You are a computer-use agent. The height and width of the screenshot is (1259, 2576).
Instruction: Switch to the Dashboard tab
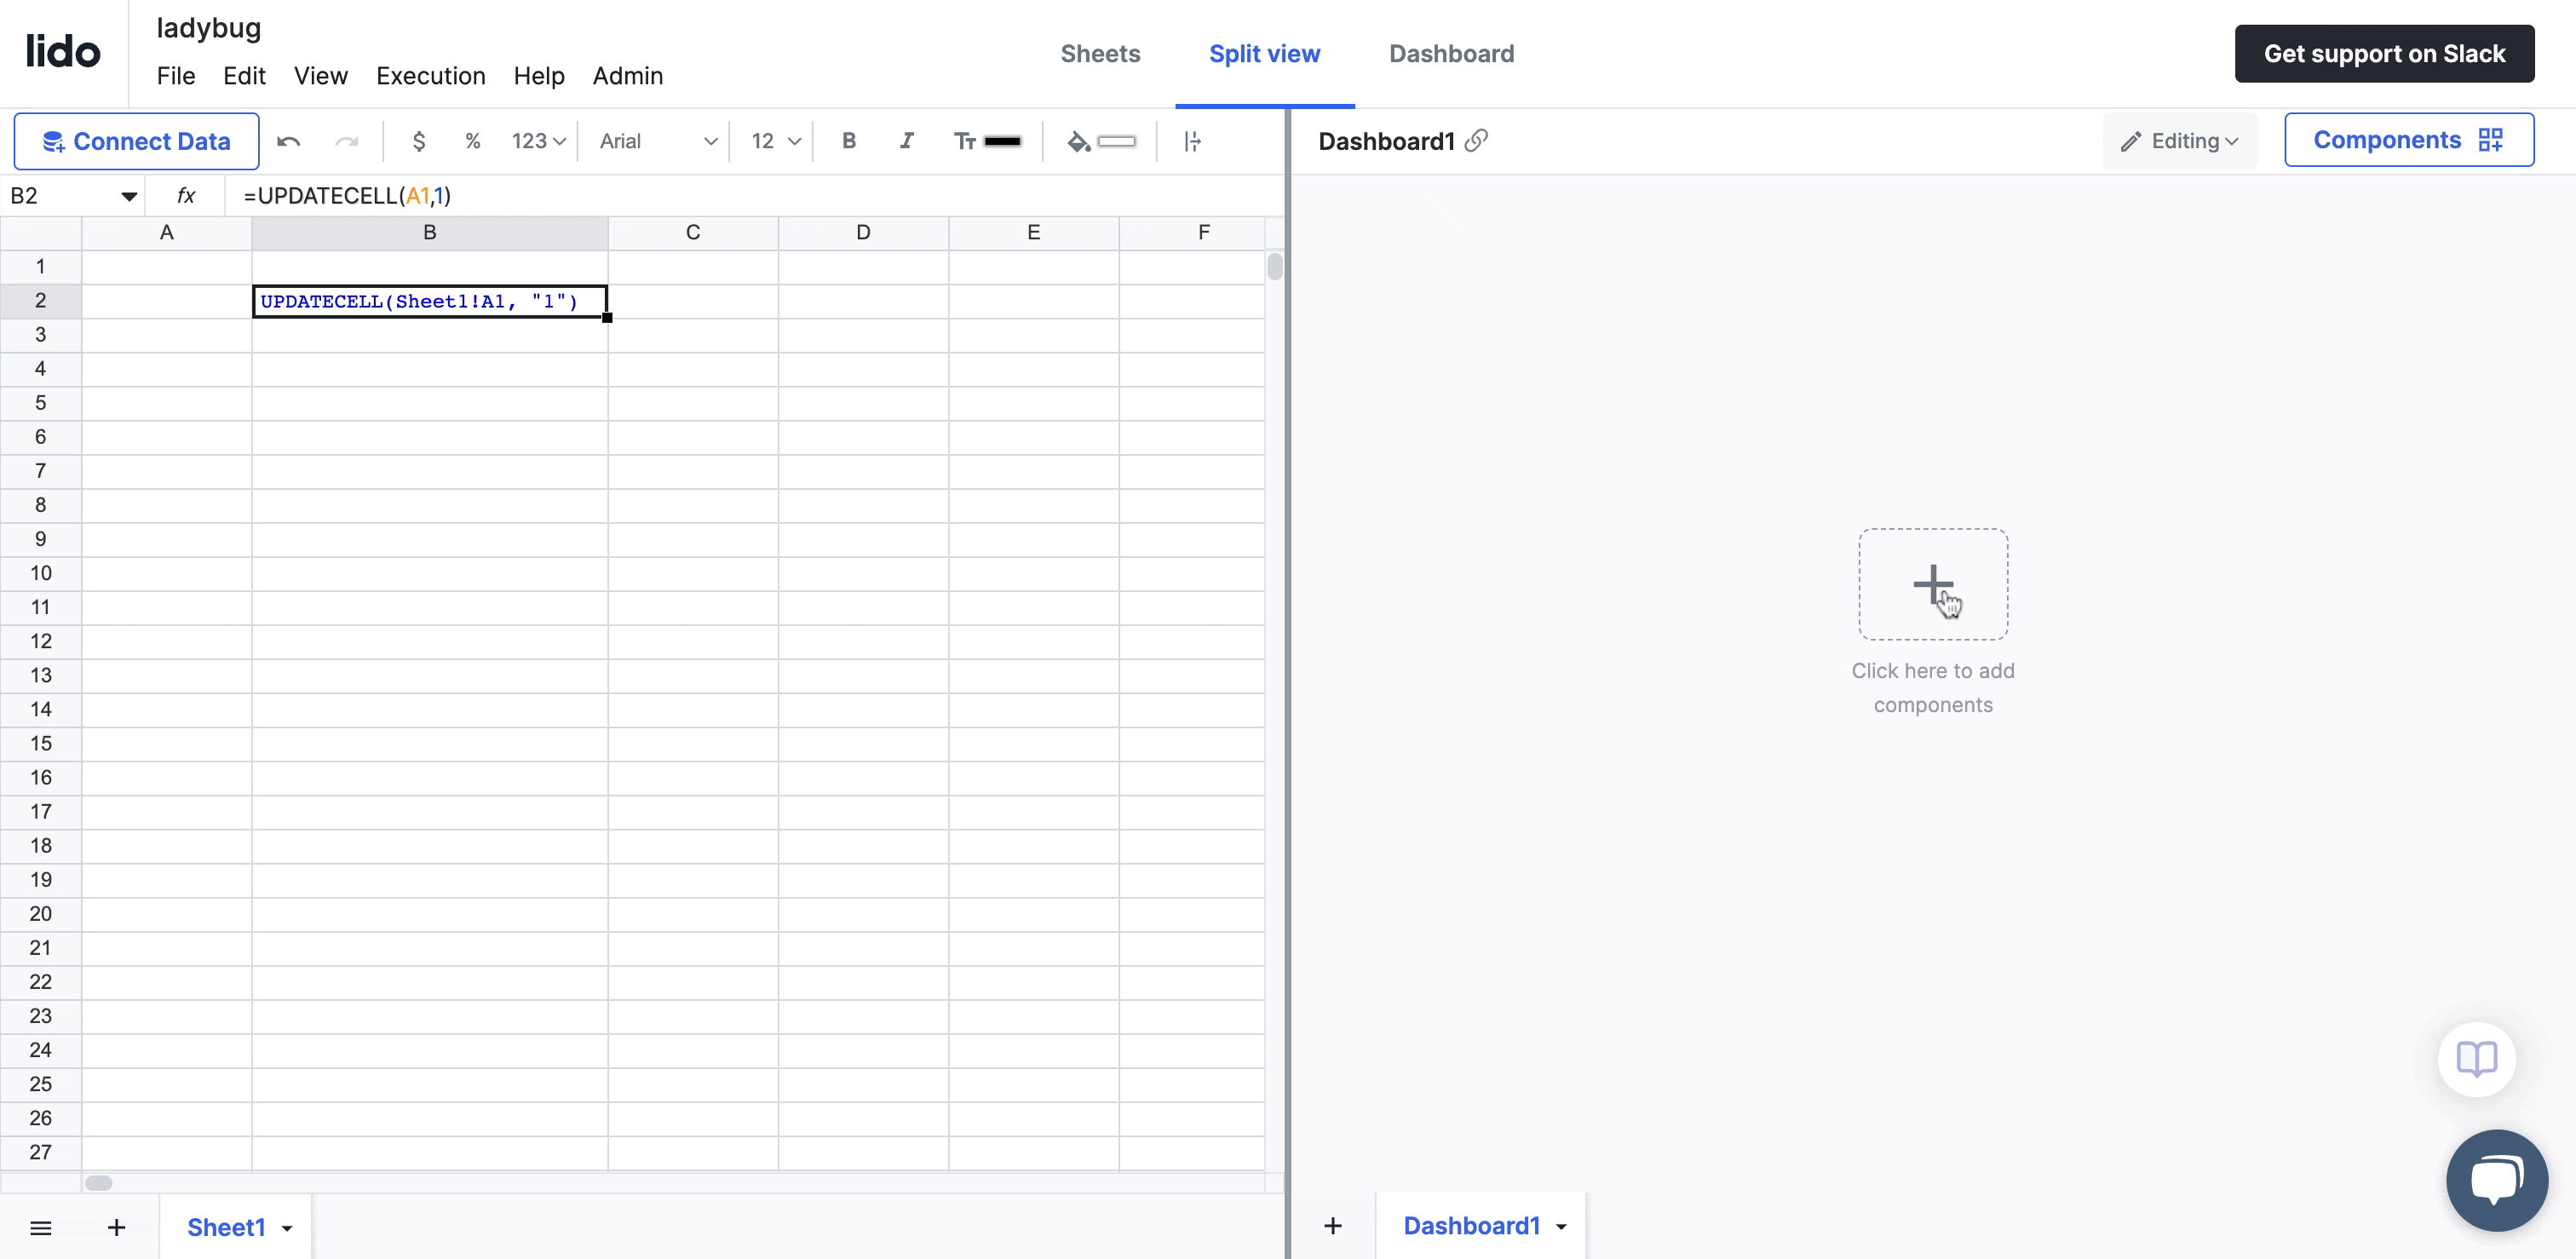1451,54
